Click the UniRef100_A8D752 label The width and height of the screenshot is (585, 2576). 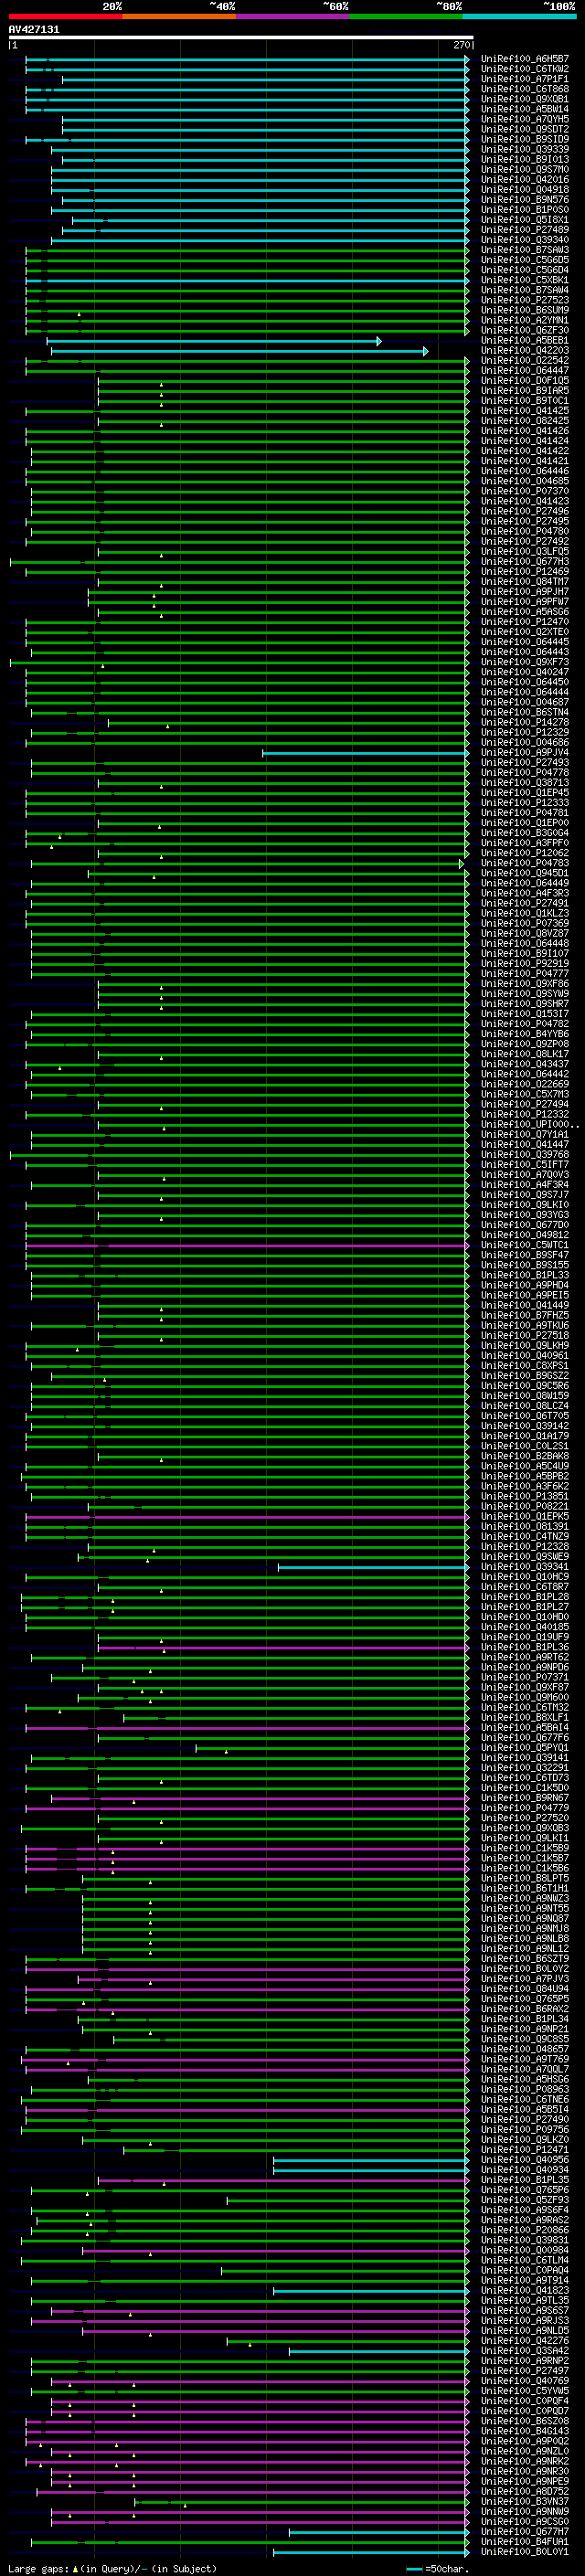(525, 2491)
